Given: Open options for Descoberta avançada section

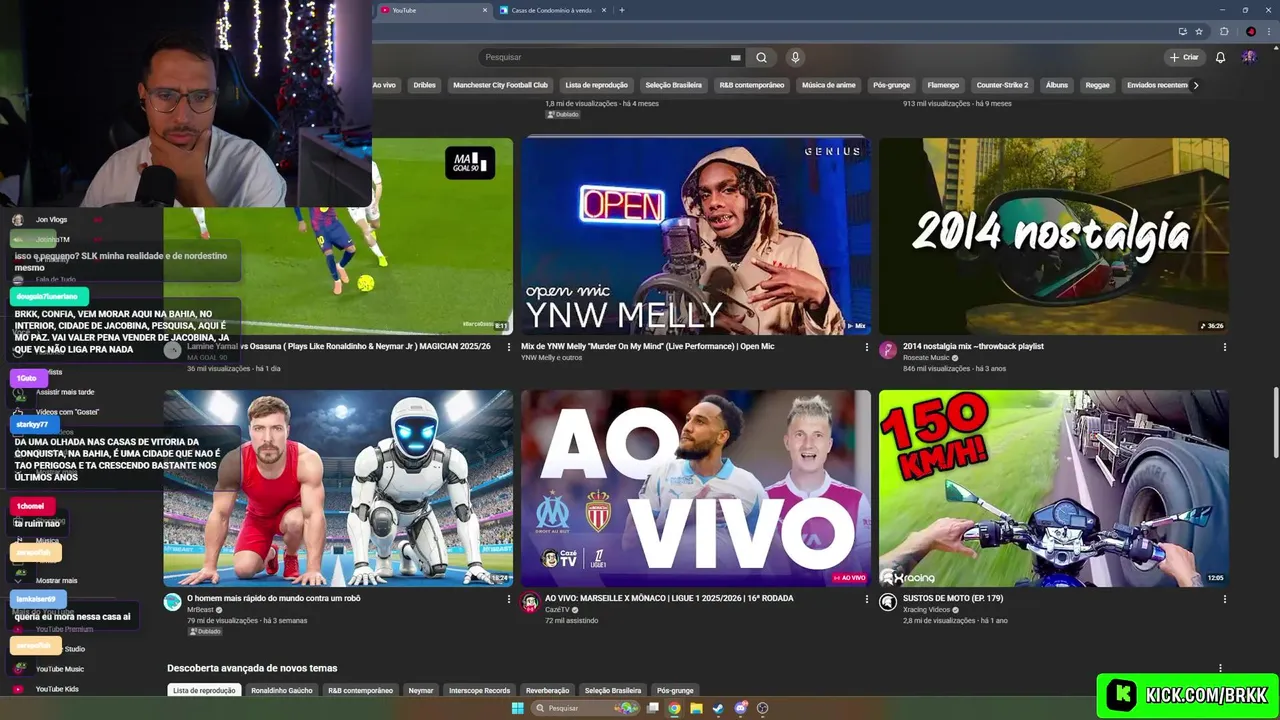Looking at the screenshot, I should (1220, 668).
